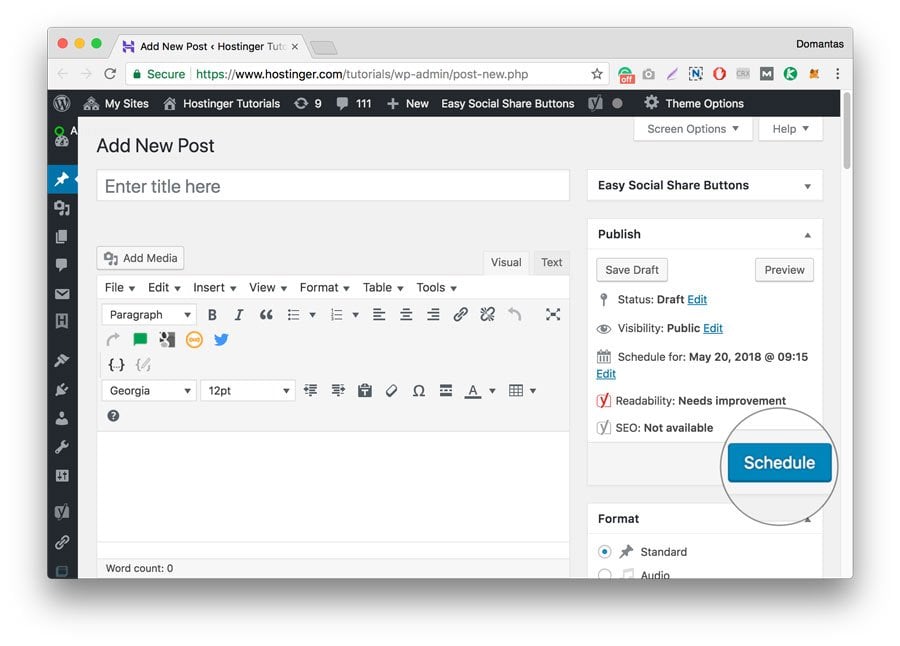This screenshot has height=646, width=900.
Task: Select the Standard post format
Action: (x=604, y=551)
